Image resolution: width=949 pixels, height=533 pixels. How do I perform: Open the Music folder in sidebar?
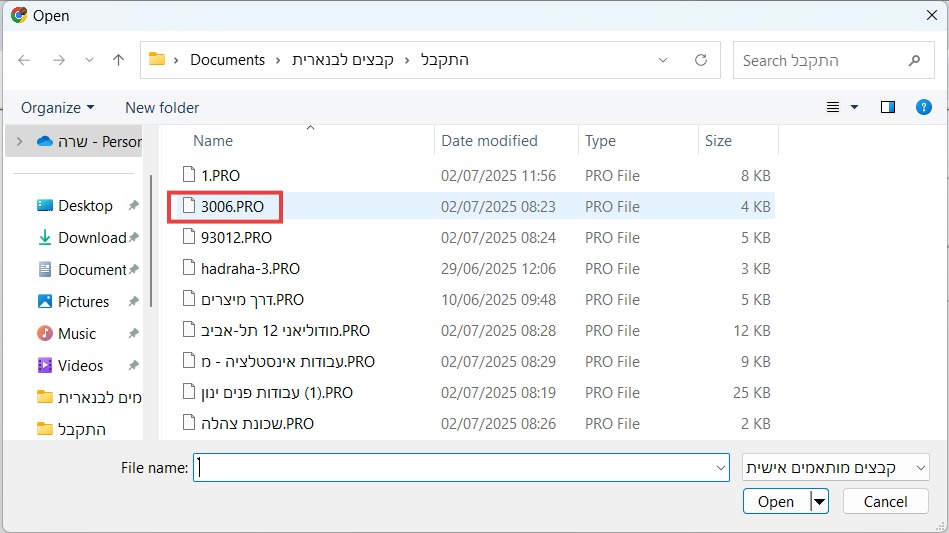77,333
